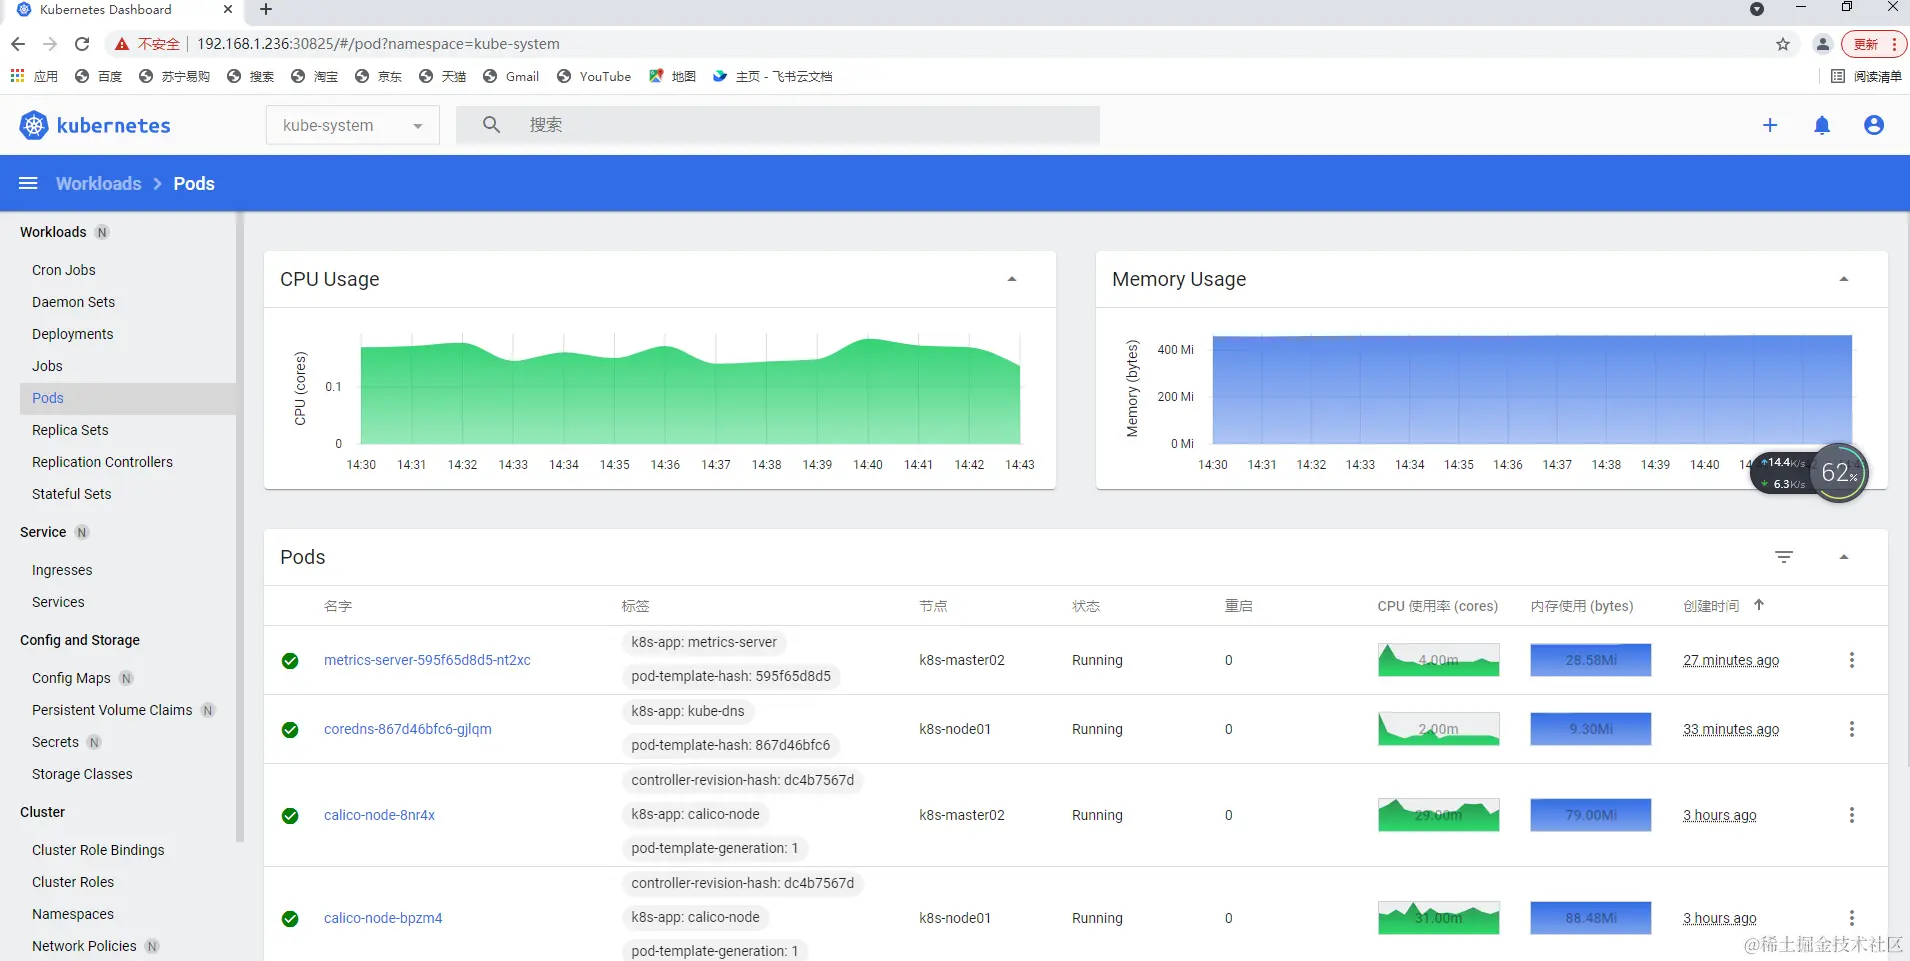Image resolution: width=1910 pixels, height=961 pixels.
Task: Click the Pods filter icon
Action: [1784, 557]
